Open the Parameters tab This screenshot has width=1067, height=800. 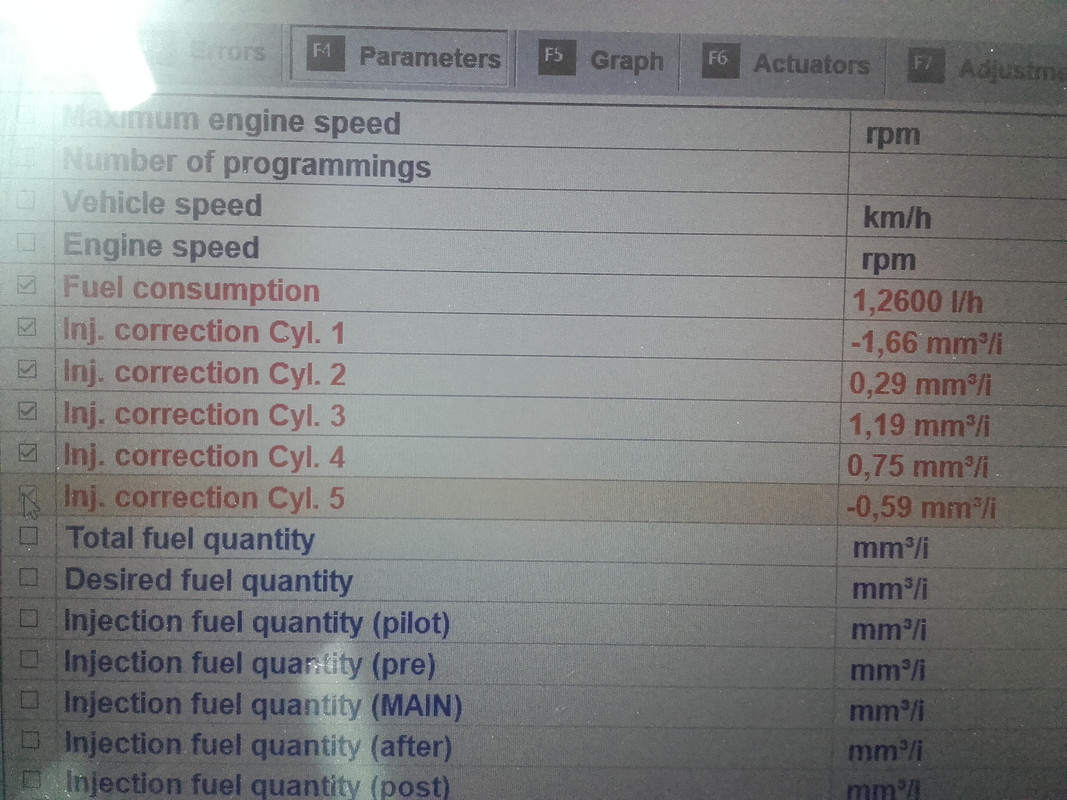pyautogui.click(x=400, y=57)
